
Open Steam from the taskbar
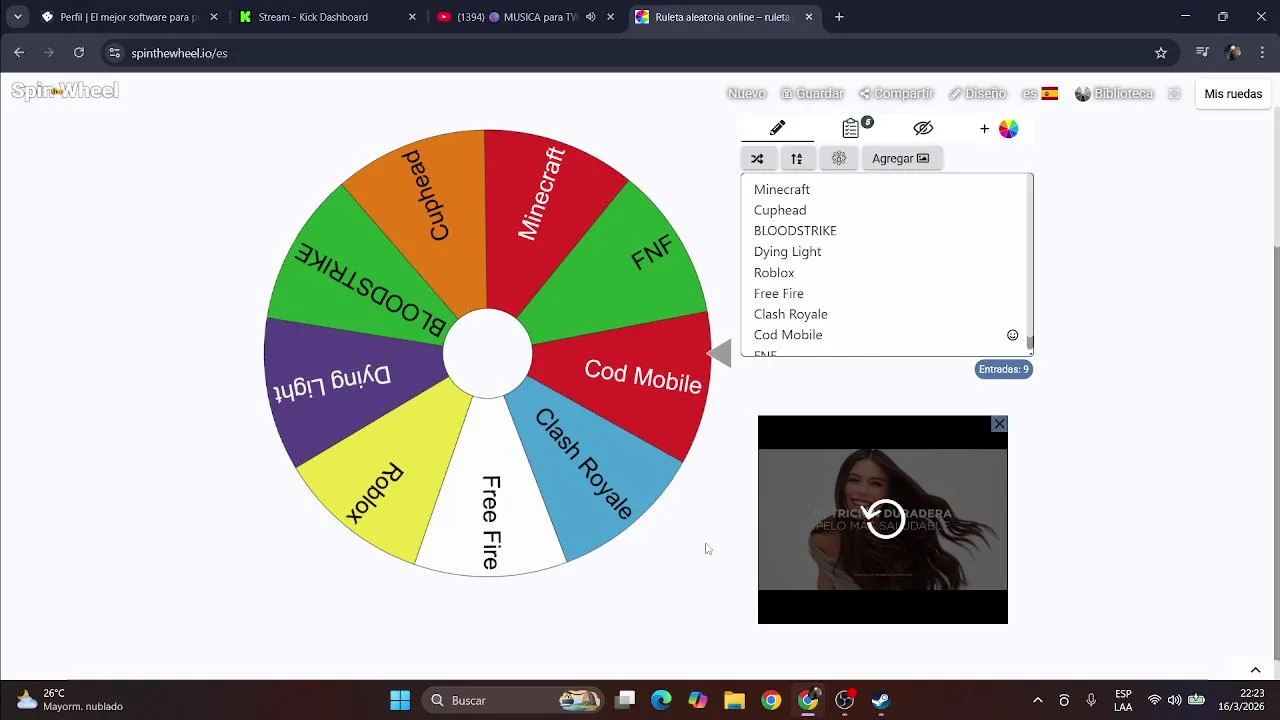point(881,700)
